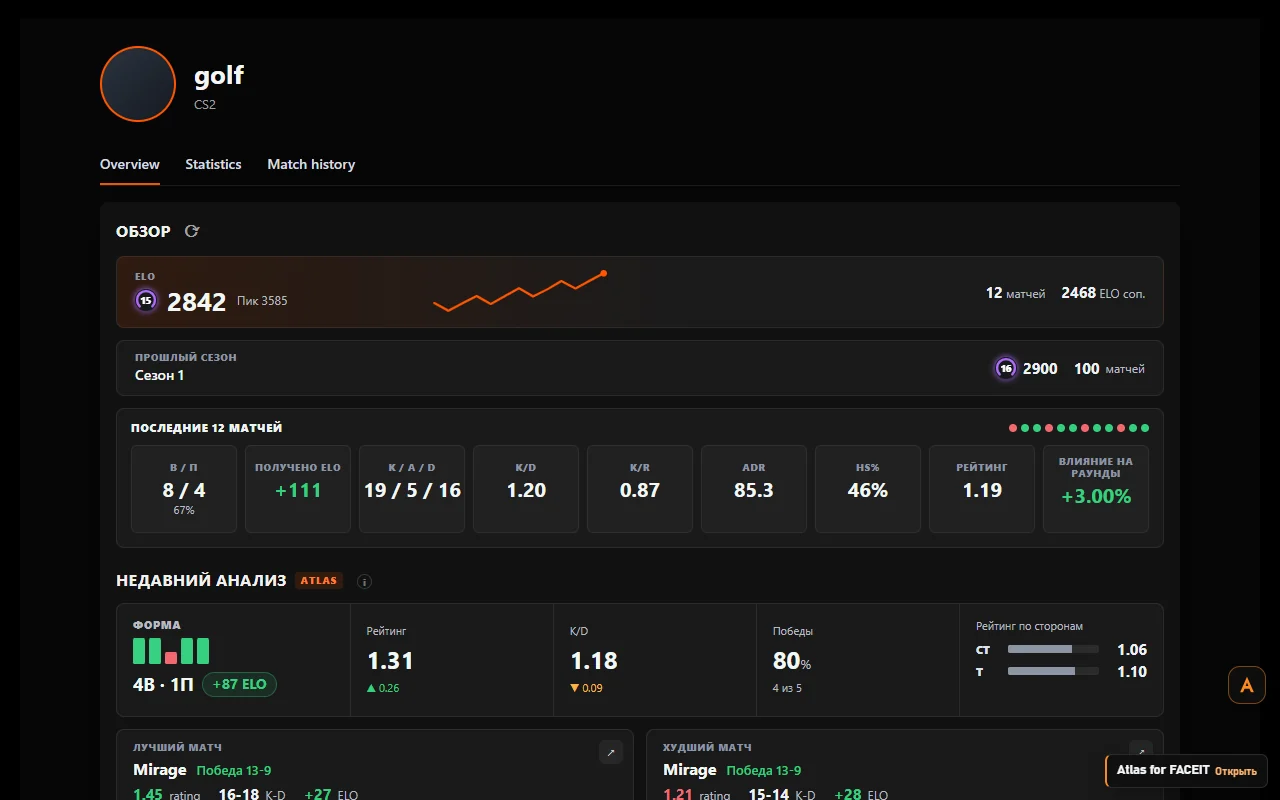Click the refresh icon next to ОБЗОР

[192, 231]
